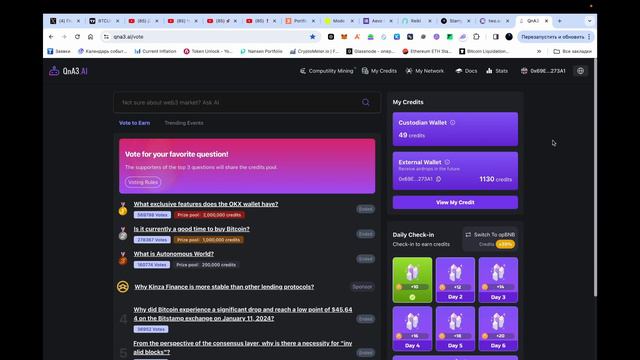Image resolution: width=640 pixels, height=360 pixels.
Task: Click the QnA3.AI logo
Action: point(68,71)
